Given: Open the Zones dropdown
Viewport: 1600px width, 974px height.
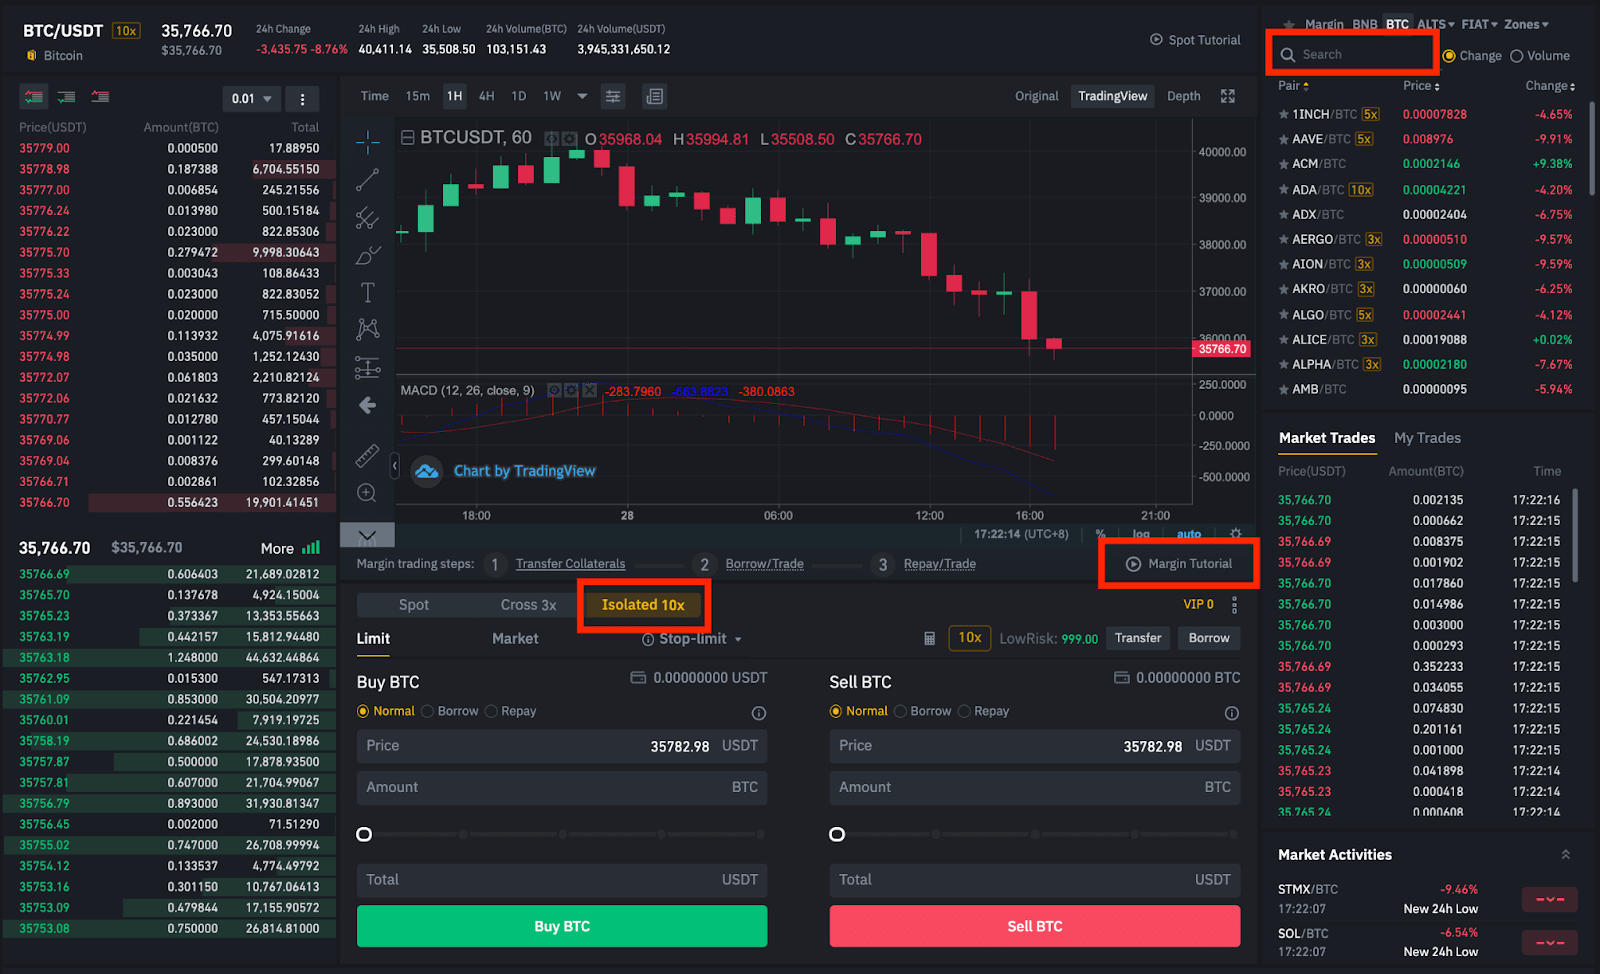Looking at the screenshot, I should click(x=1527, y=24).
